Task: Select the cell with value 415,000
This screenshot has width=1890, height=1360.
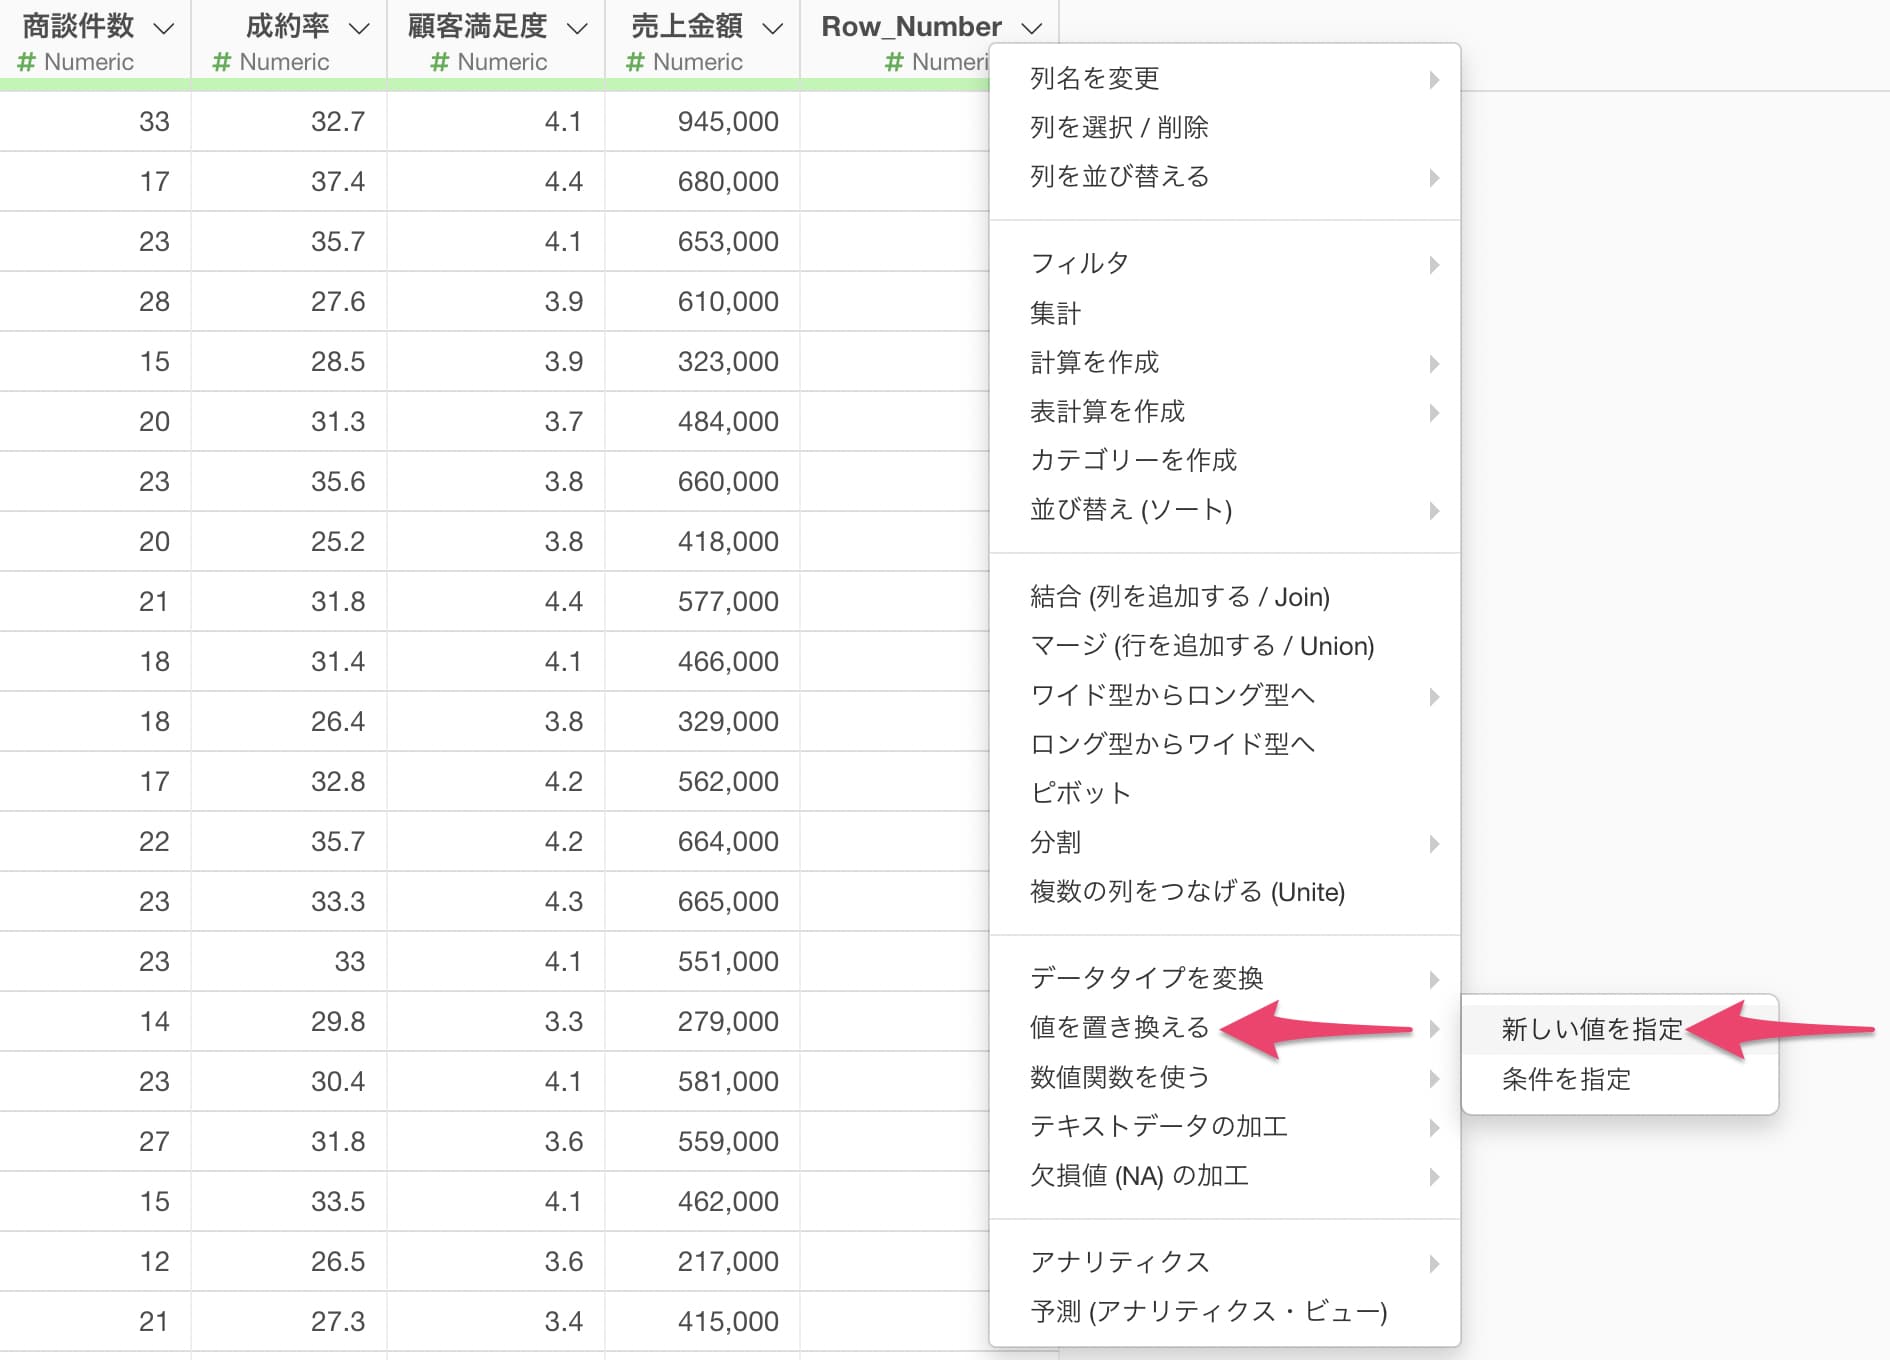Action: click(702, 1322)
